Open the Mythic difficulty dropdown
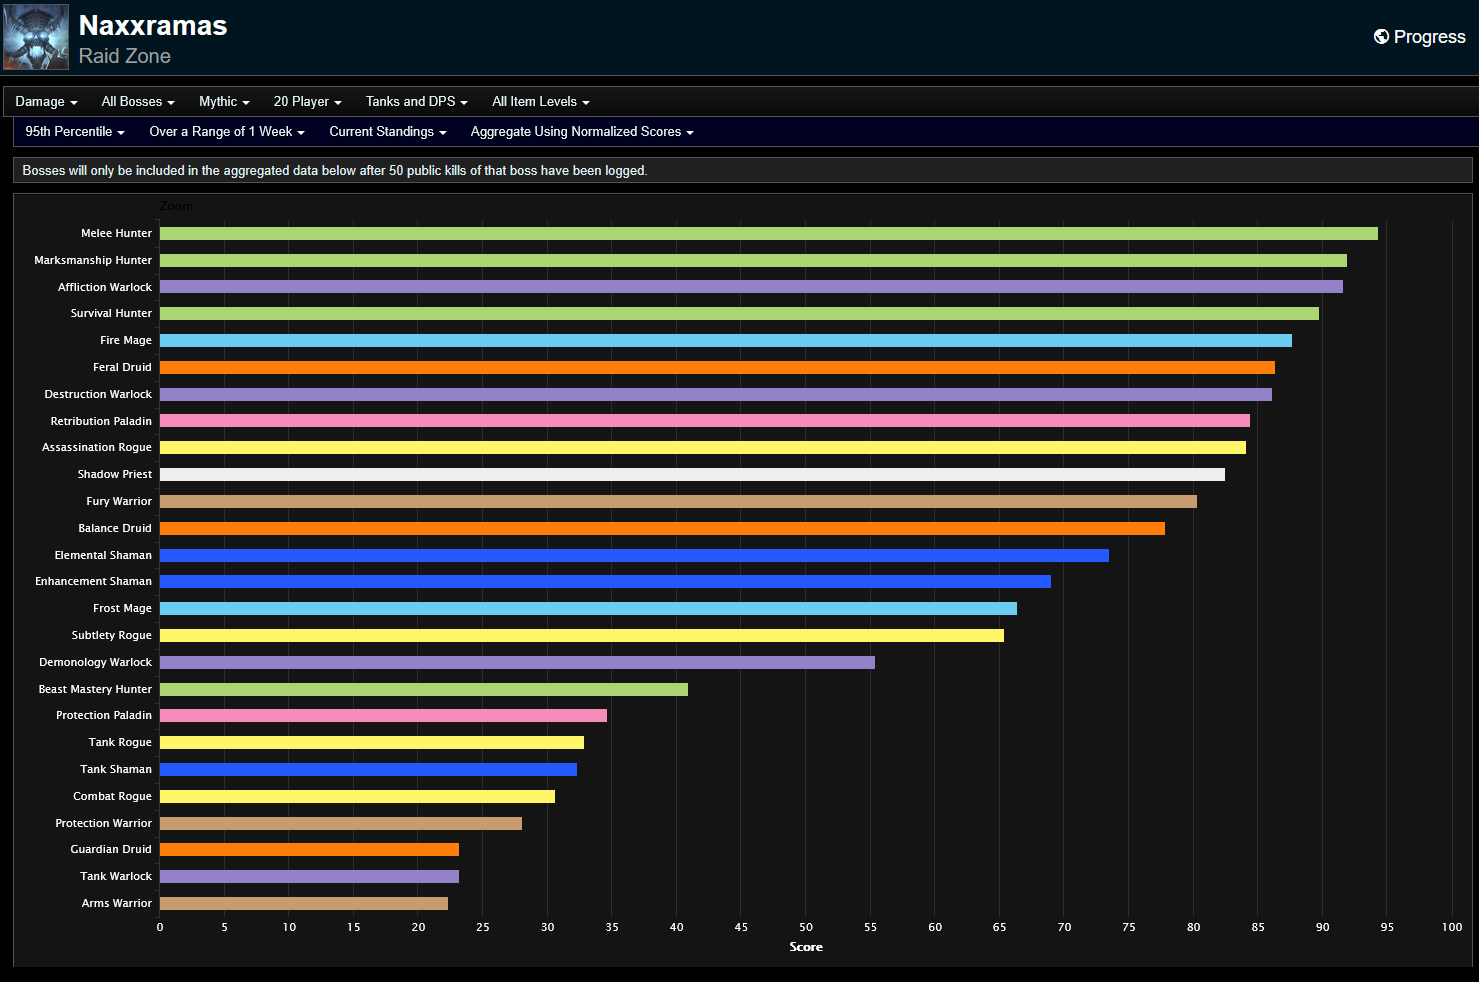The width and height of the screenshot is (1479, 982). (223, 101)
